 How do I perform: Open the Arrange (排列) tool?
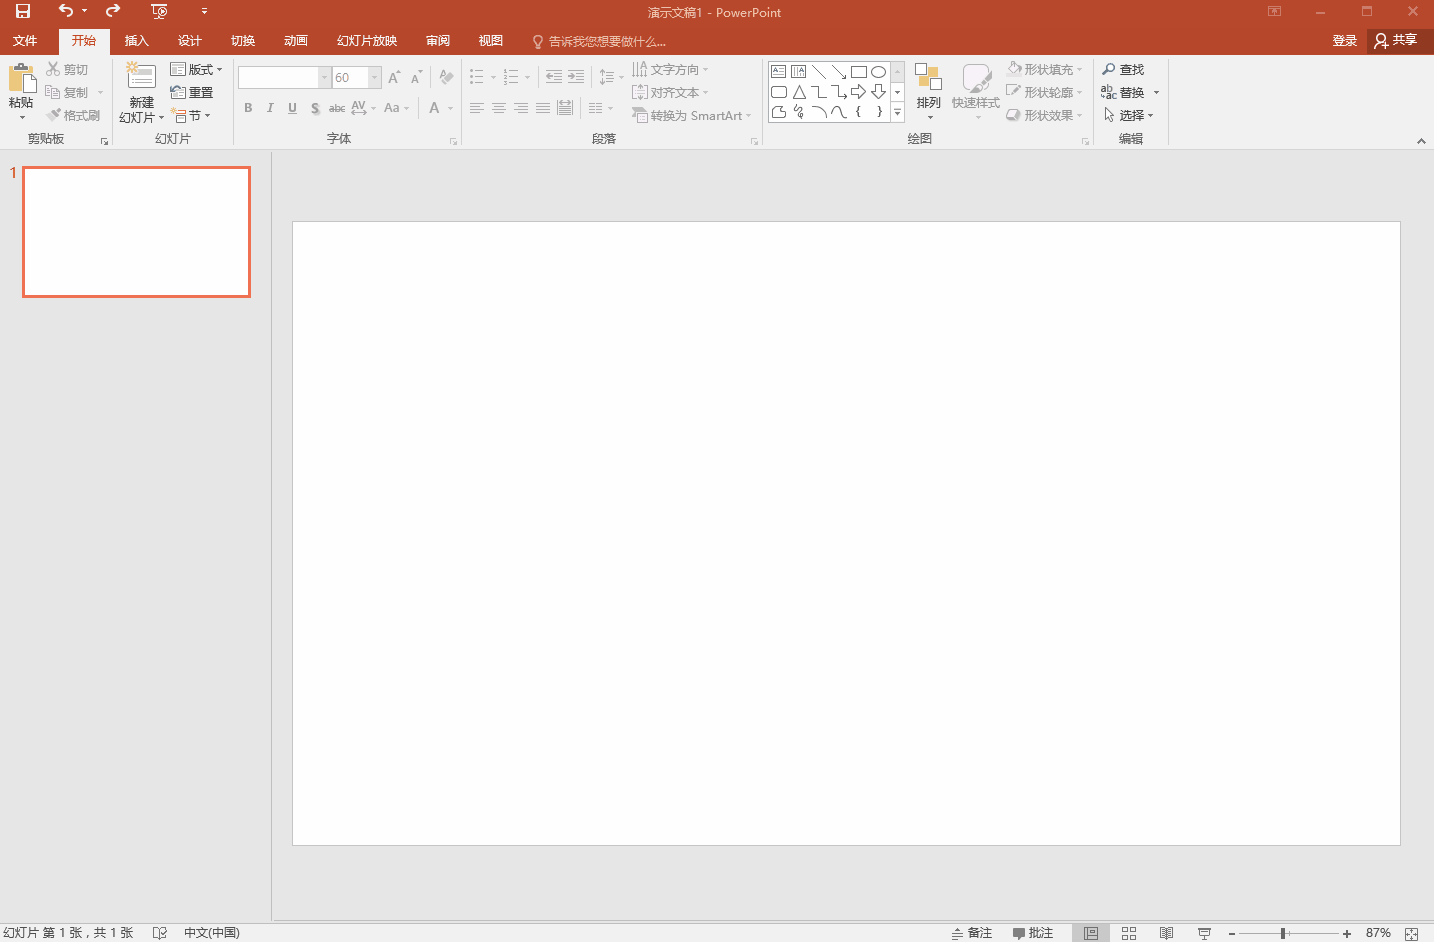tap(928, 88)
